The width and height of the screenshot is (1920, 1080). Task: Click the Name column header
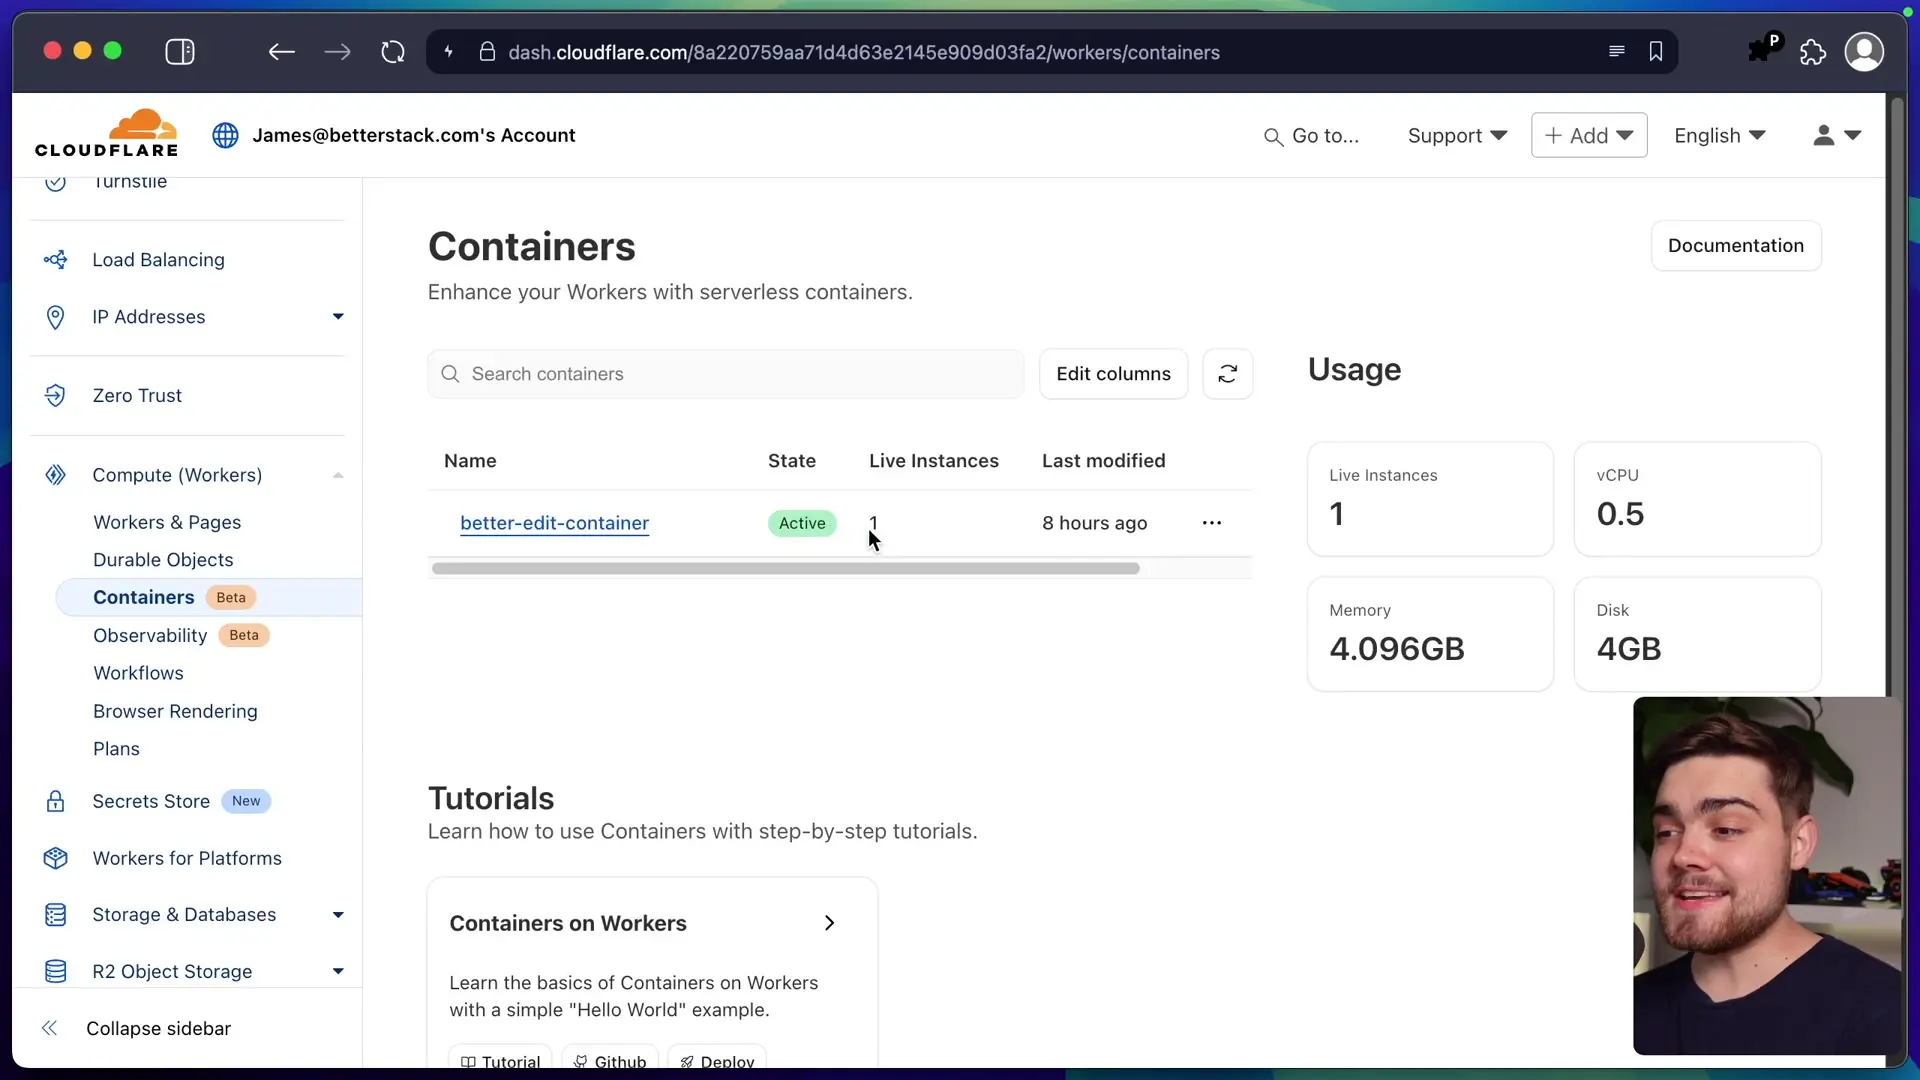(x=470, y=461)
